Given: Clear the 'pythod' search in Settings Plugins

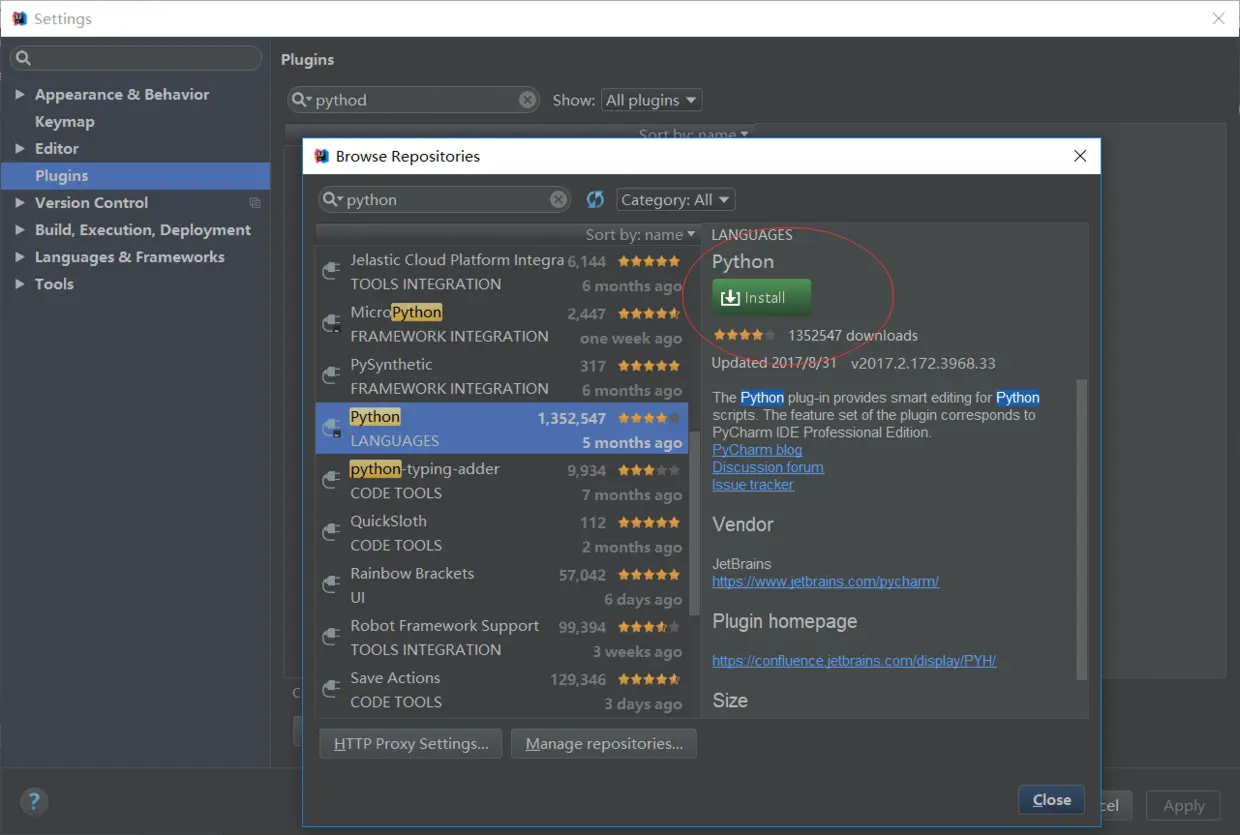Looking at the screenshot, I should tap(527, 100).
